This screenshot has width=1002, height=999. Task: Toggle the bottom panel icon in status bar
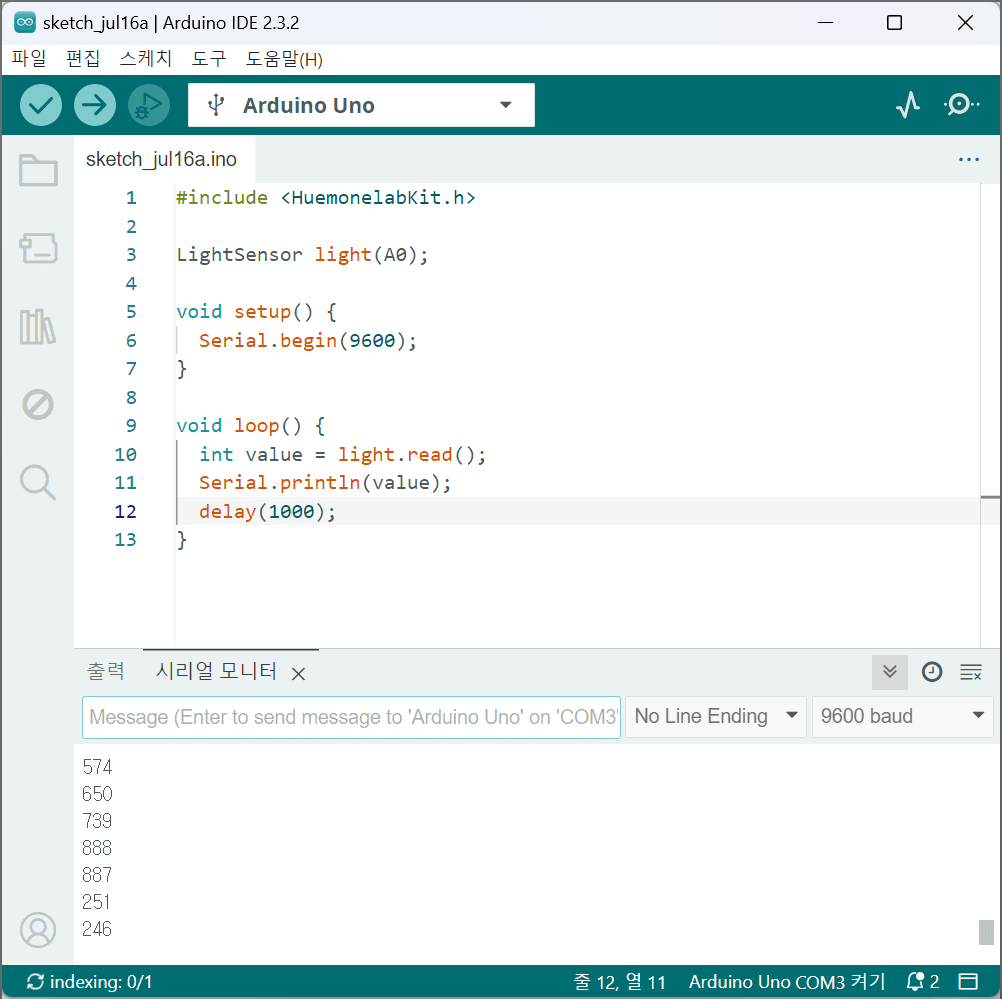click(x=969, y=981)
